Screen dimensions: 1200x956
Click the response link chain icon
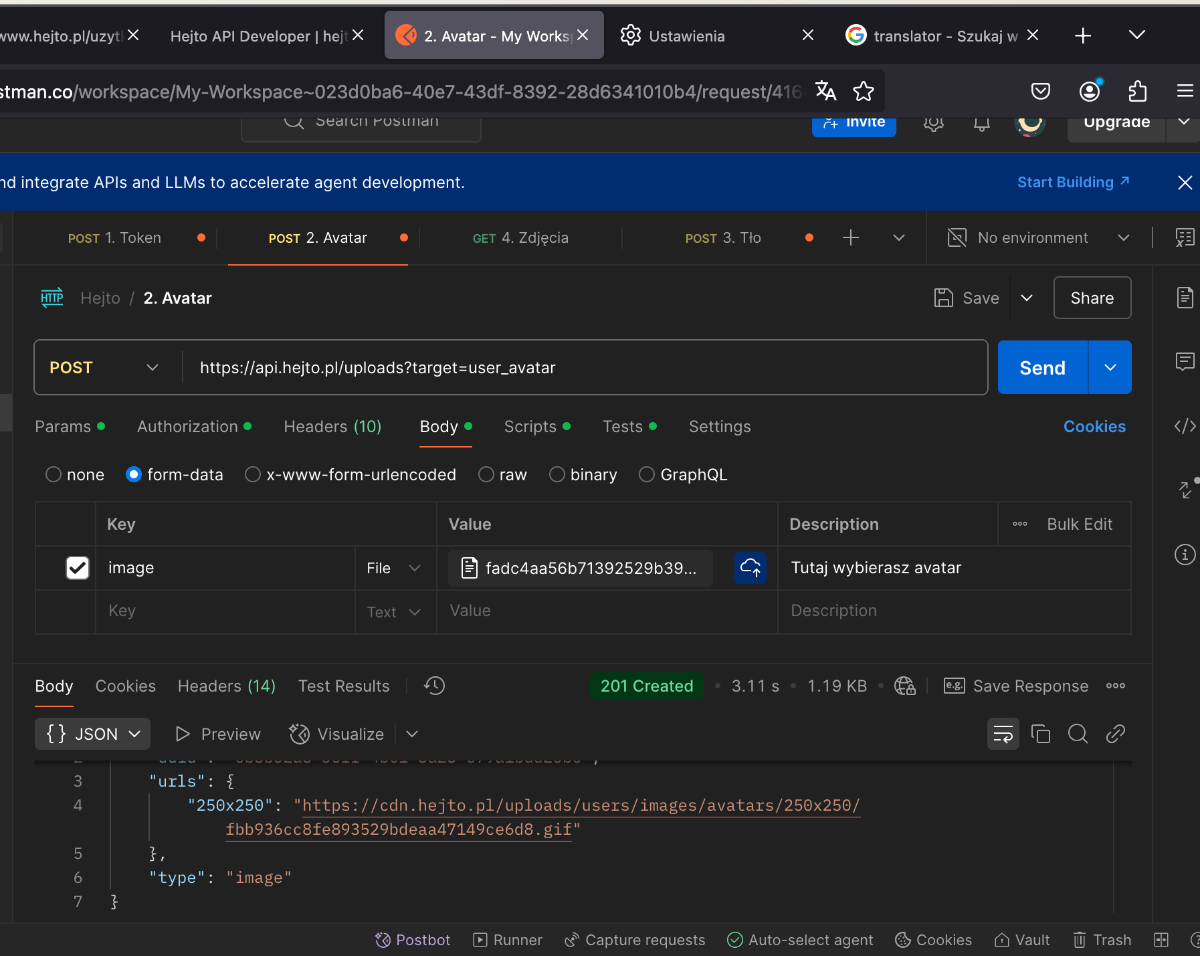[x=1115, y=734]
